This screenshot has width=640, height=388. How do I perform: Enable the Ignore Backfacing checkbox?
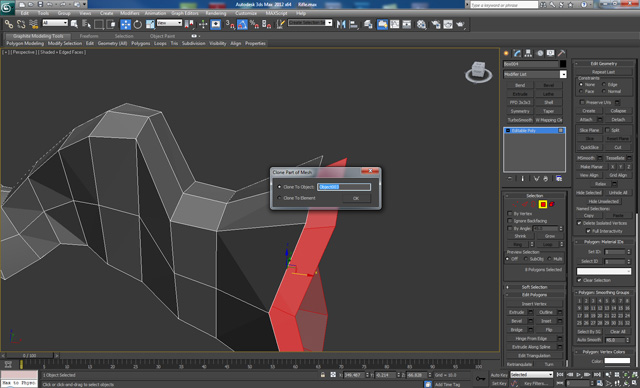510,221
